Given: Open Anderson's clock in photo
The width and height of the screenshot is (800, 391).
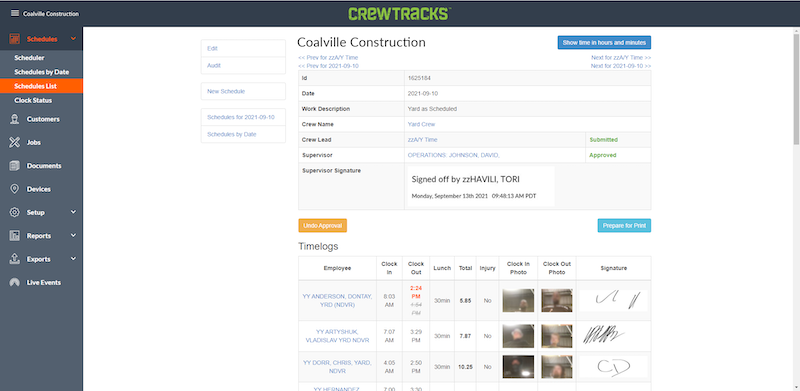Looking at the screenshot, I should (x=518, y=301).
